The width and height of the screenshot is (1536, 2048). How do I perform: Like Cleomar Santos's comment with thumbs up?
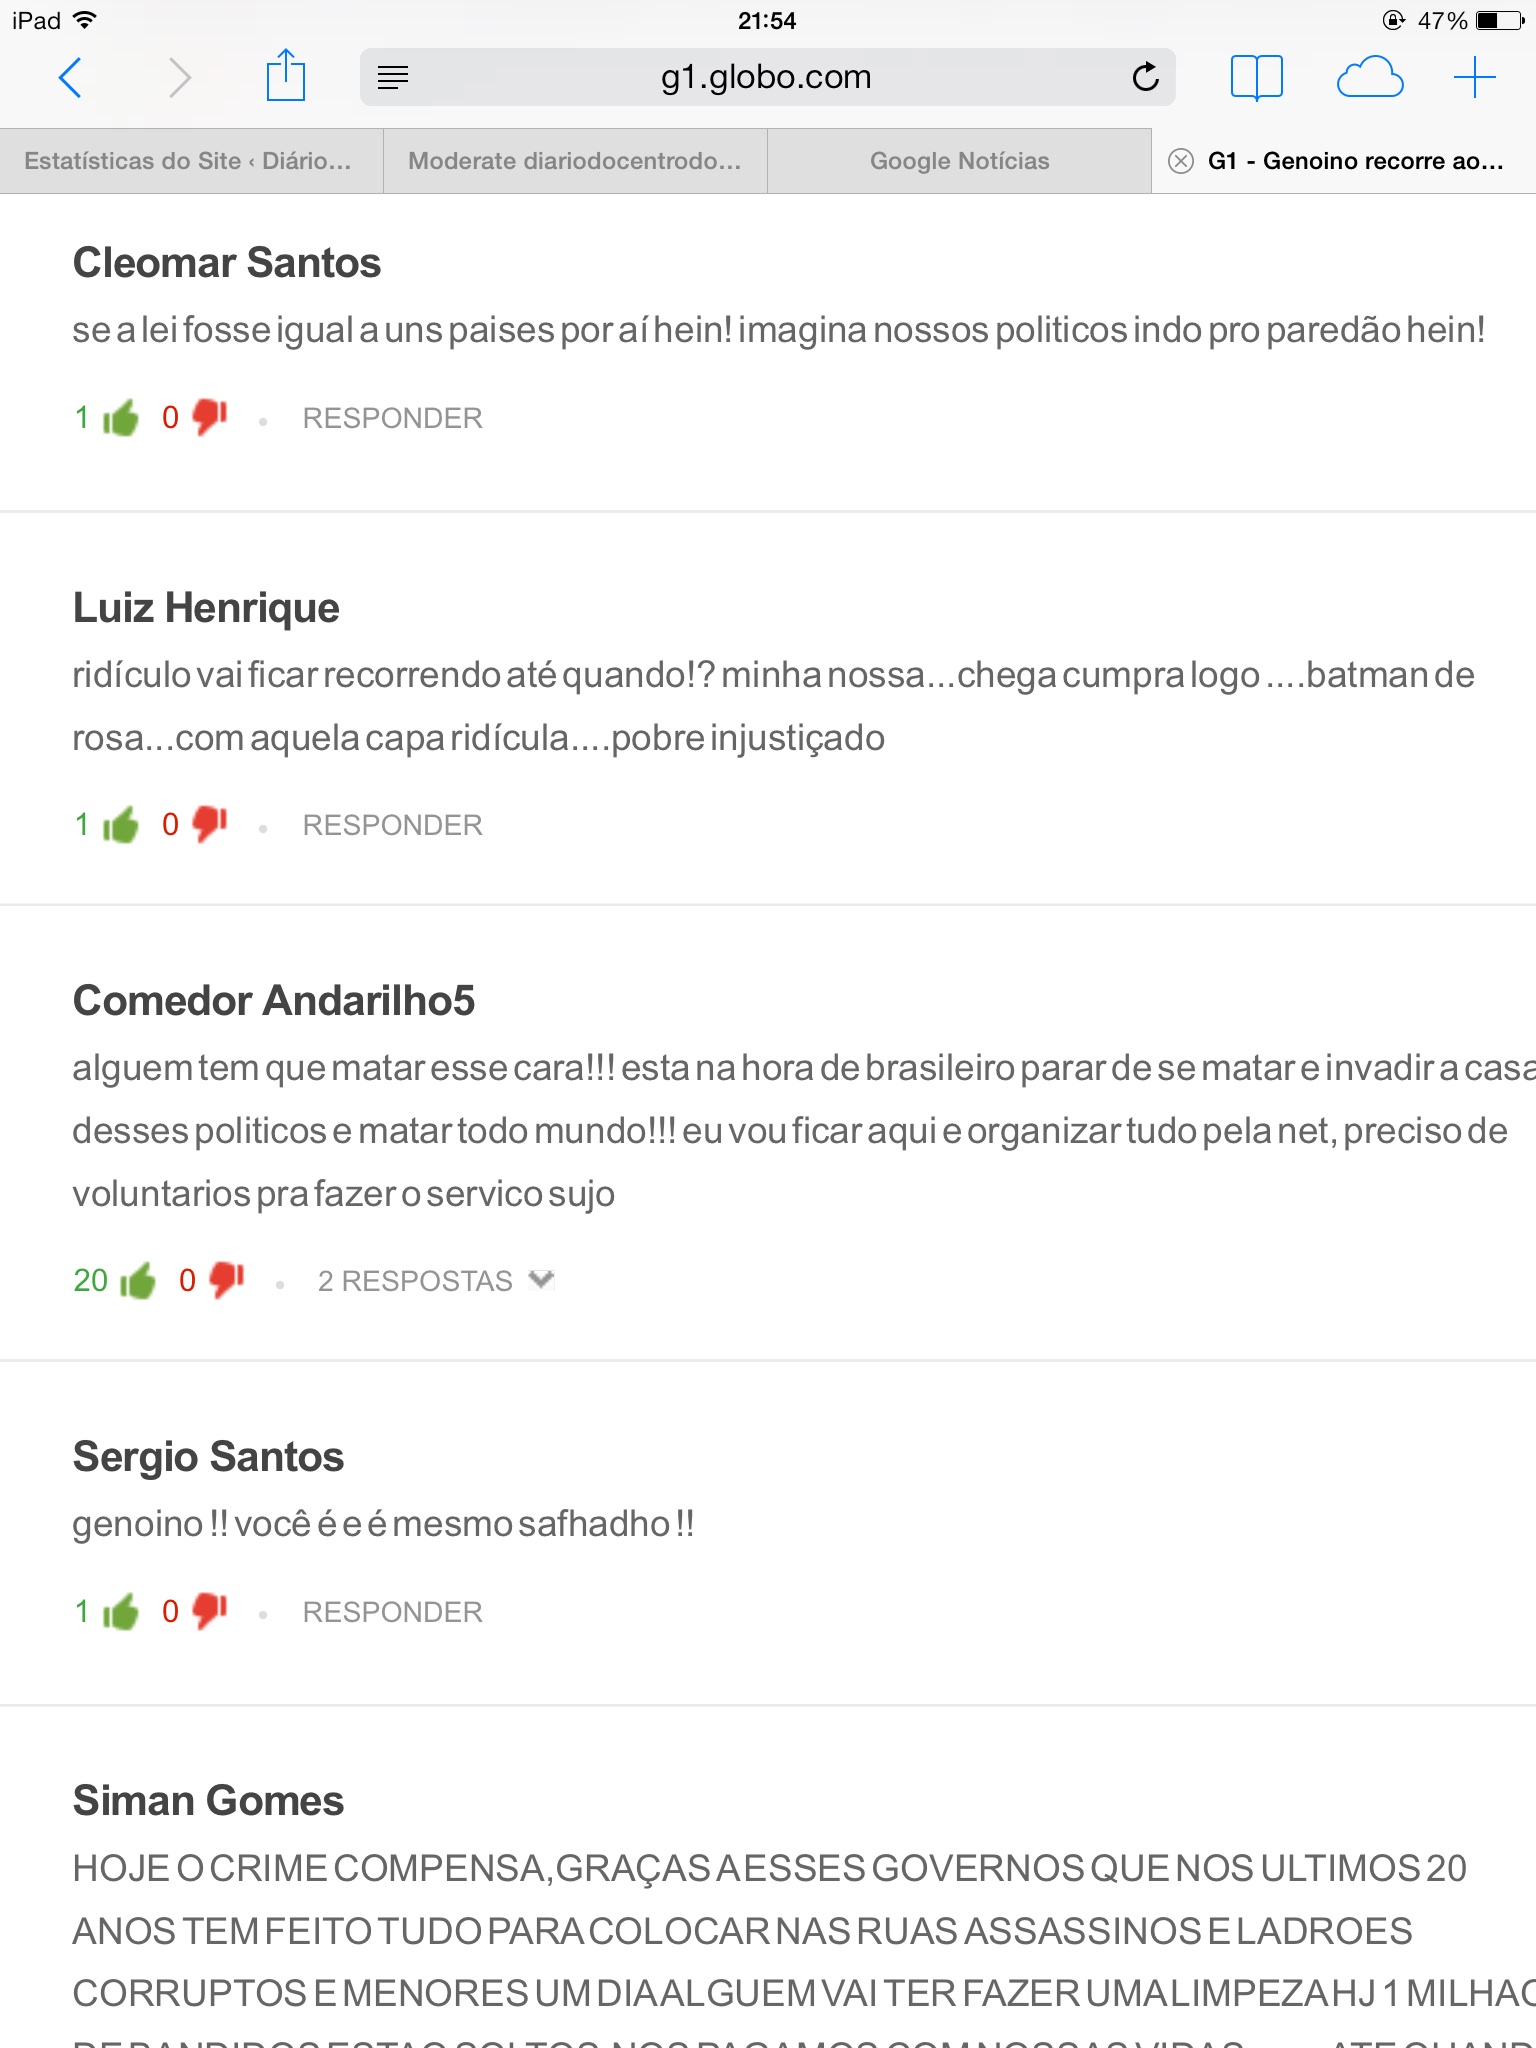[x=121, y=418]
